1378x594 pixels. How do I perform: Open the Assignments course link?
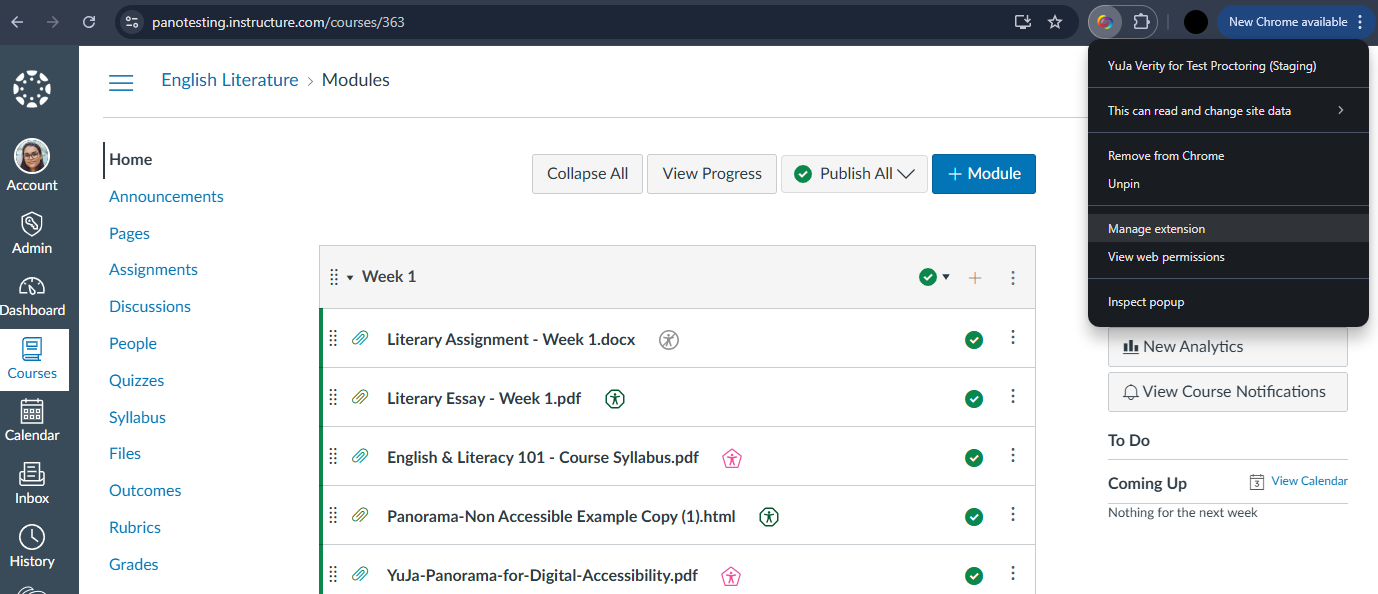click(x=153, y=270)
